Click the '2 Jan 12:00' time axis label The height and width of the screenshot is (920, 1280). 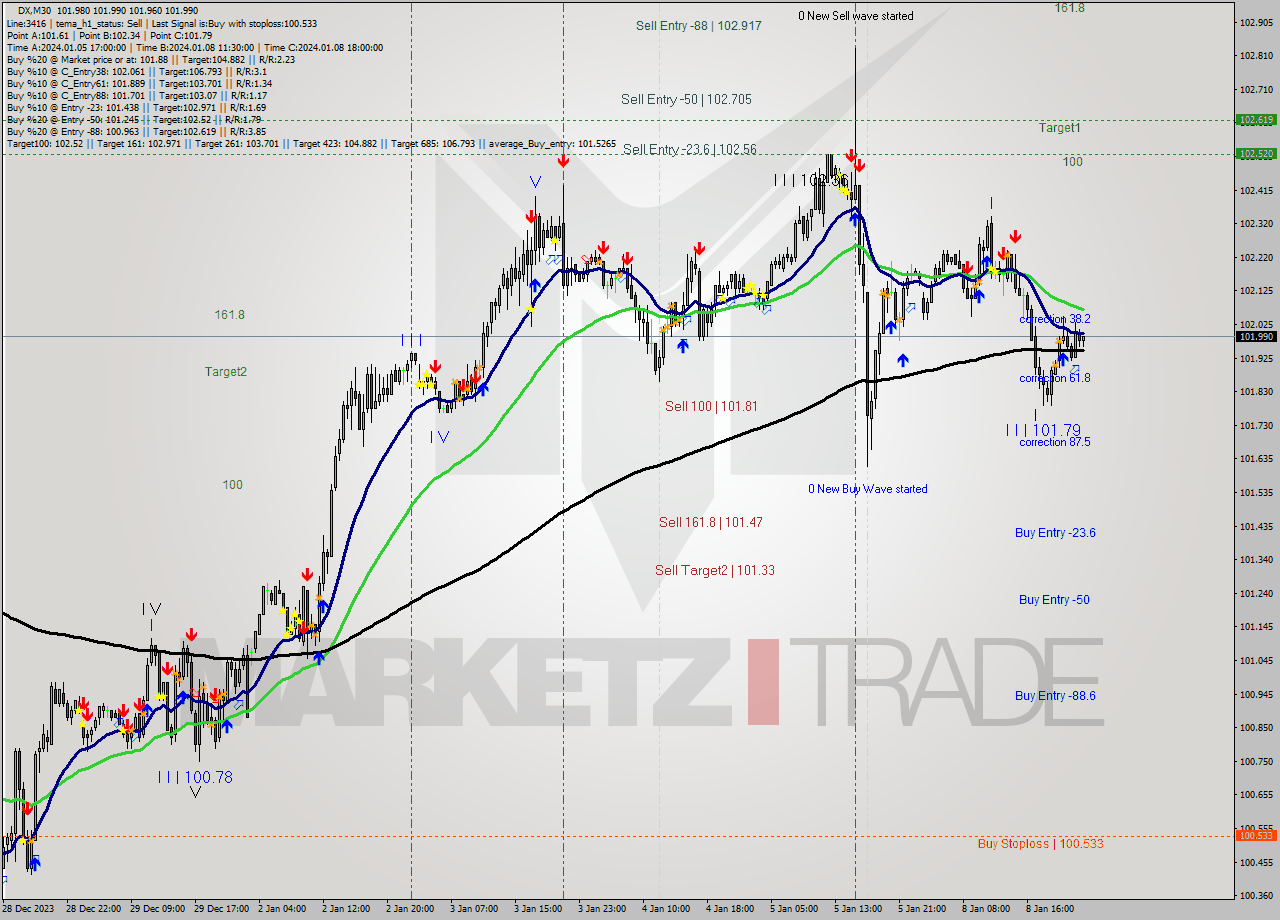(346, 909)
